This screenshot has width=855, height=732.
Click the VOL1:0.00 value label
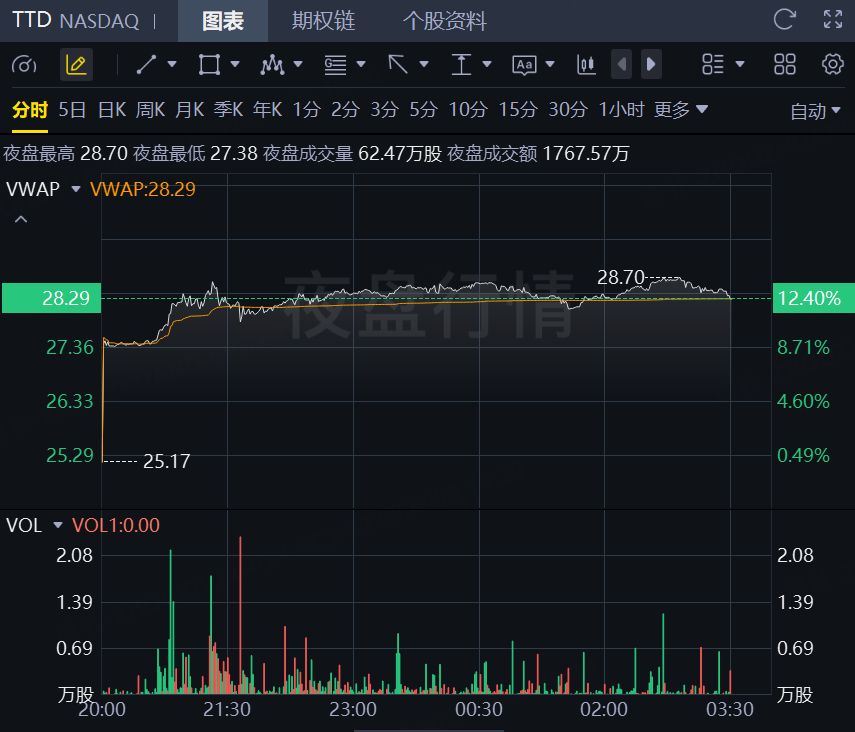click(x=116, y=525)
